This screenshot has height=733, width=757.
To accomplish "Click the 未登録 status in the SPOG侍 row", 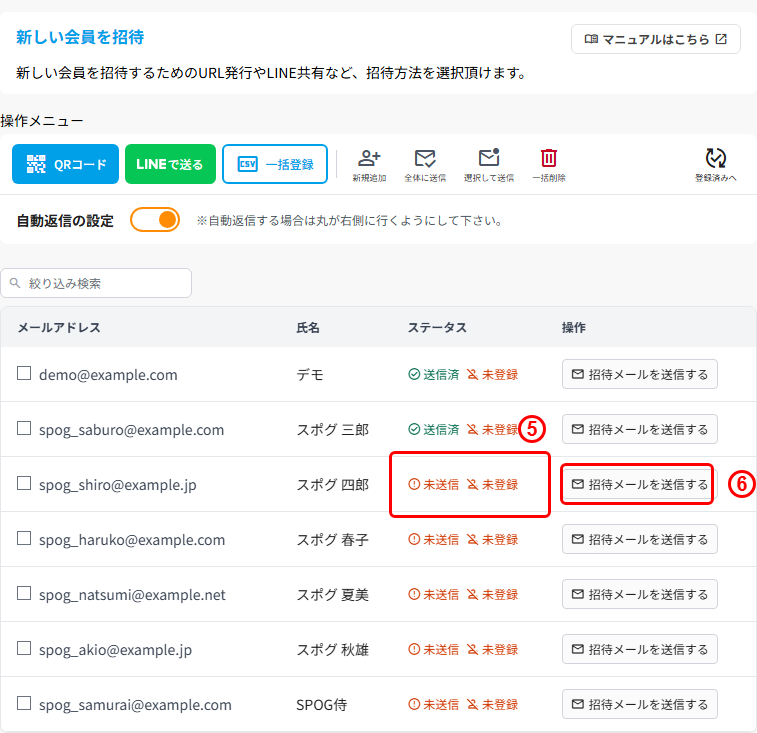I will pyautogui.click(x=492, y=705).
